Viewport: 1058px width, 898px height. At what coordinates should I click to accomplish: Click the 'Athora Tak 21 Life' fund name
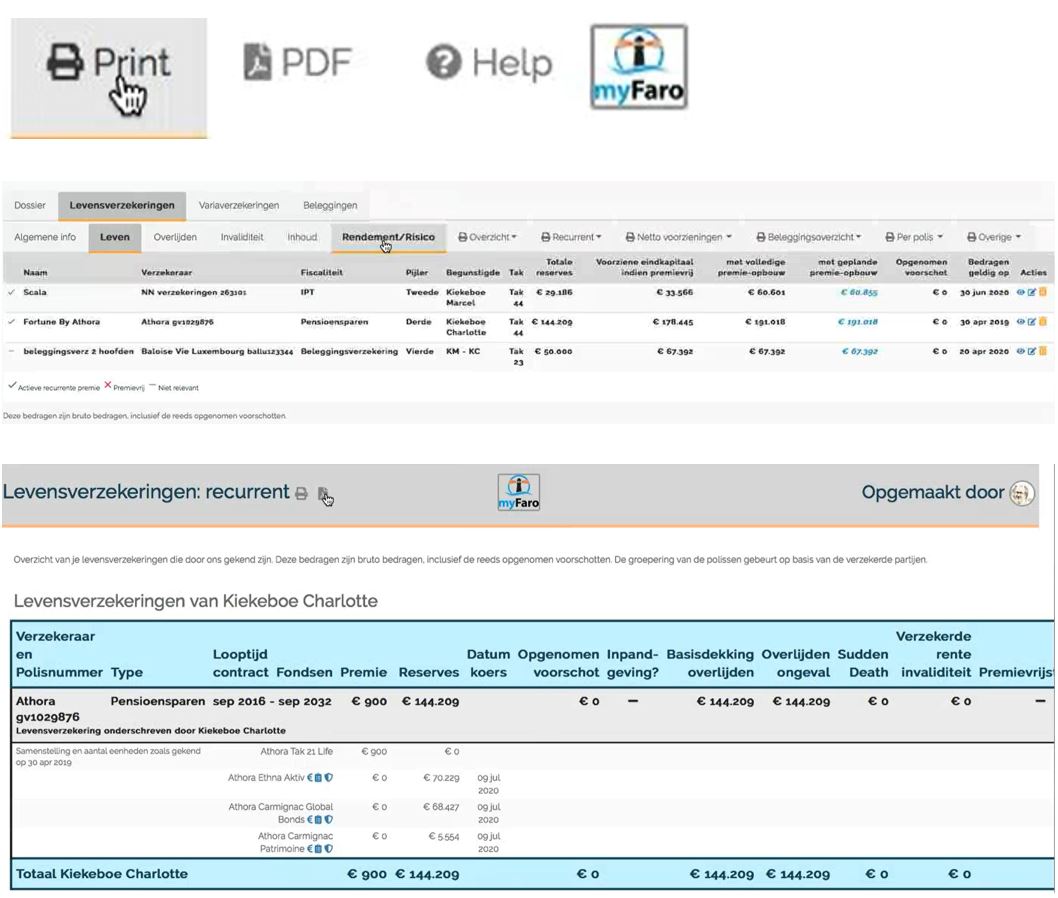(x=296, y=751)
